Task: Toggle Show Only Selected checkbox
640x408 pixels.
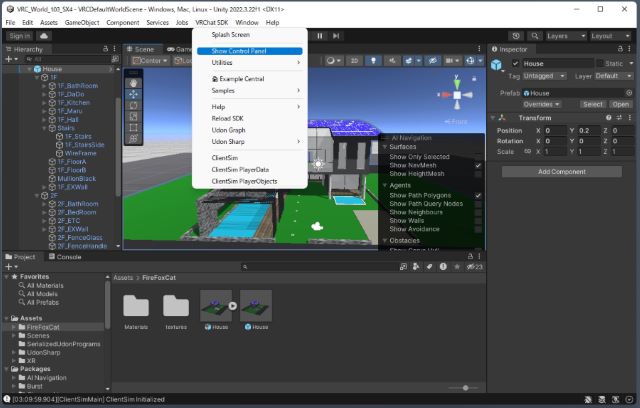Action: (x=478, y=157)
